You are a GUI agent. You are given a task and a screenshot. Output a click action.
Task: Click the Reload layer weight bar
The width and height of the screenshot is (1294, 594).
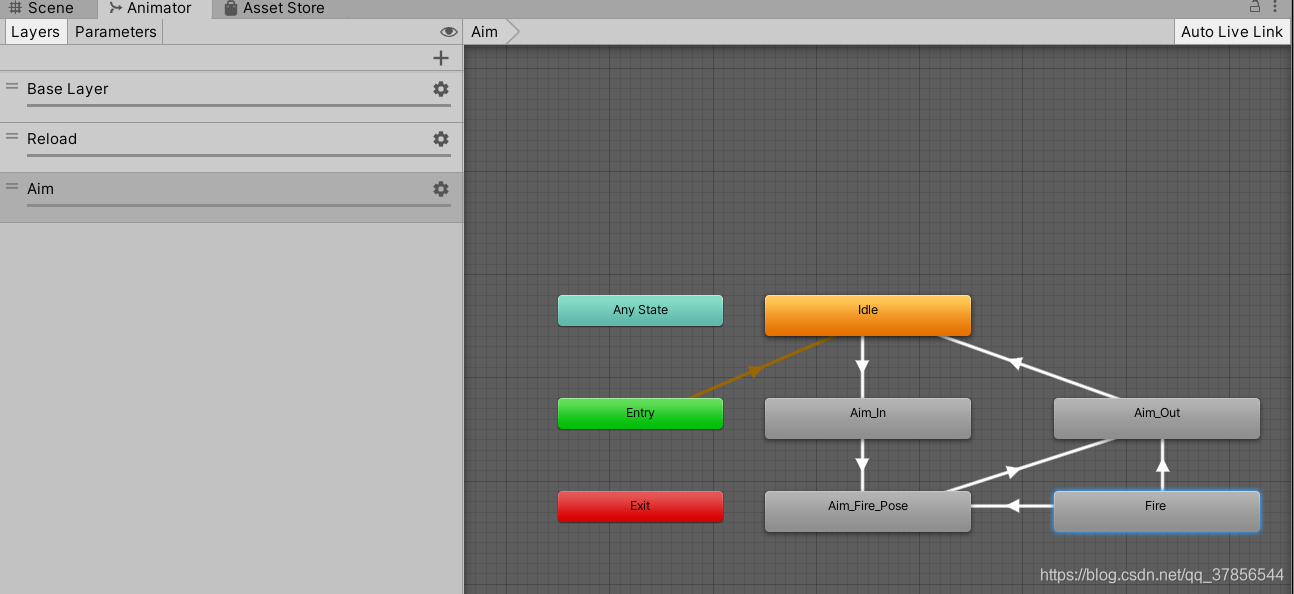tap(239, 155)
